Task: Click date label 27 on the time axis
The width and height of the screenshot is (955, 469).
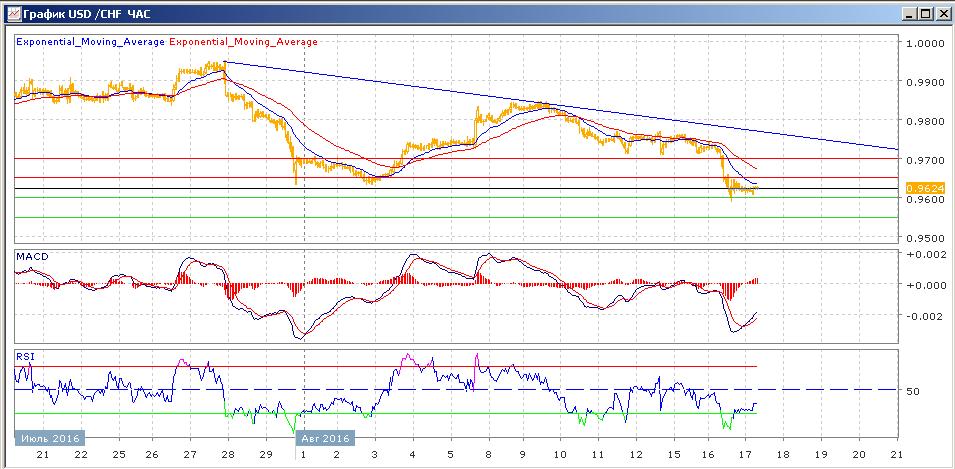Action: tap(190, 454)
